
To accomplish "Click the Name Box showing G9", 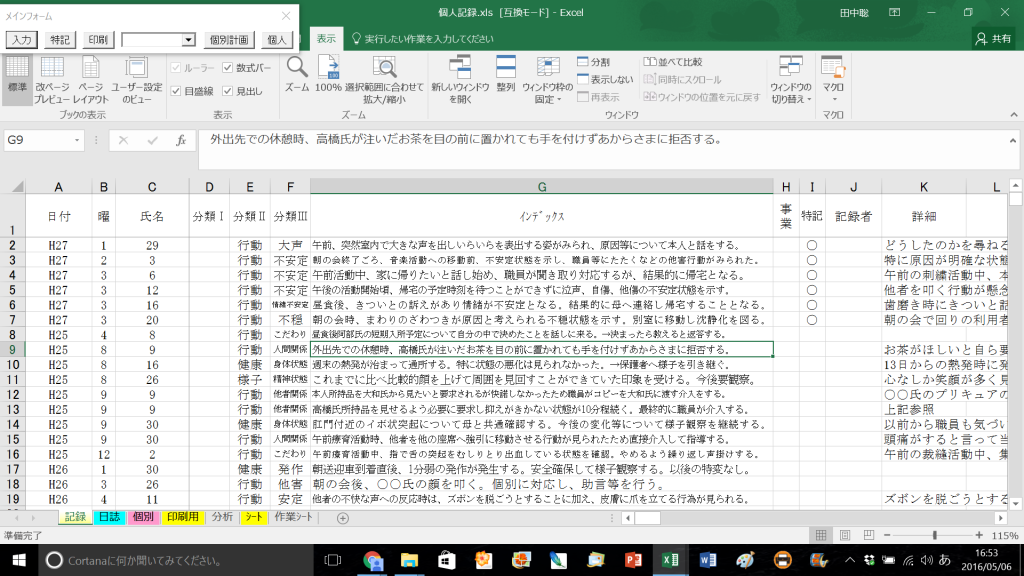I will click(38, 140).
